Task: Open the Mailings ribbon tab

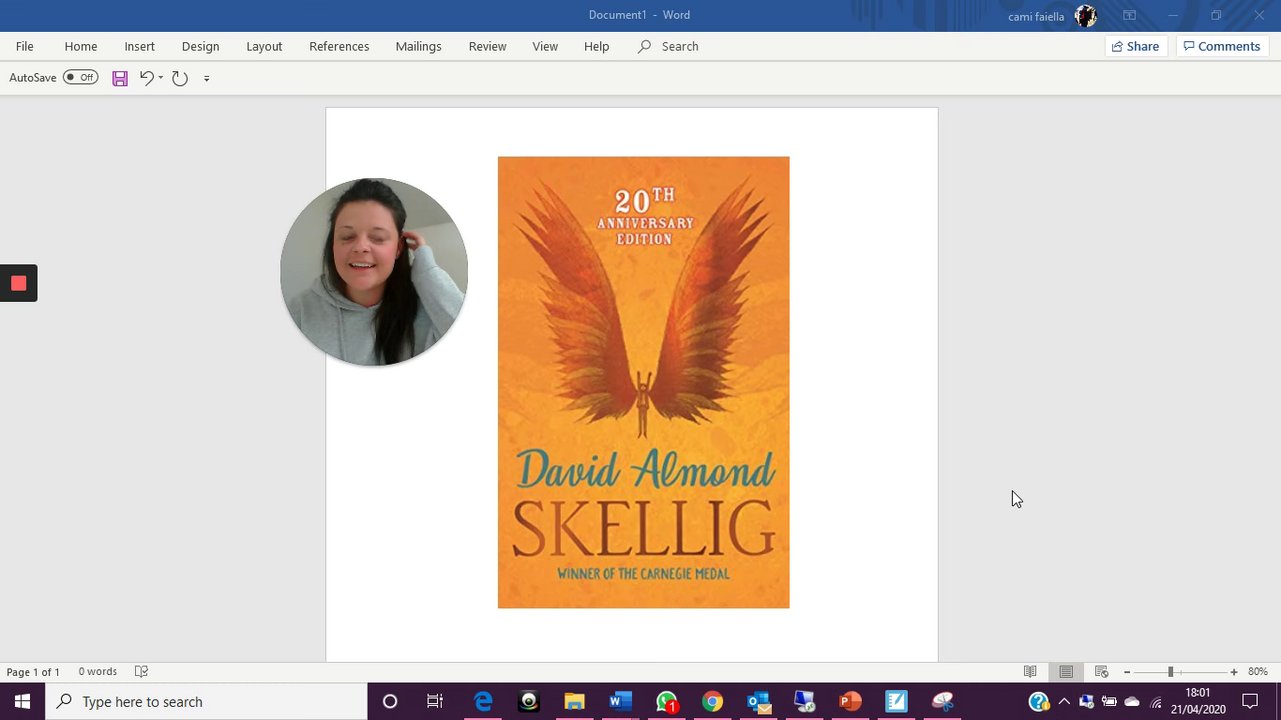Action: (418, 46)
